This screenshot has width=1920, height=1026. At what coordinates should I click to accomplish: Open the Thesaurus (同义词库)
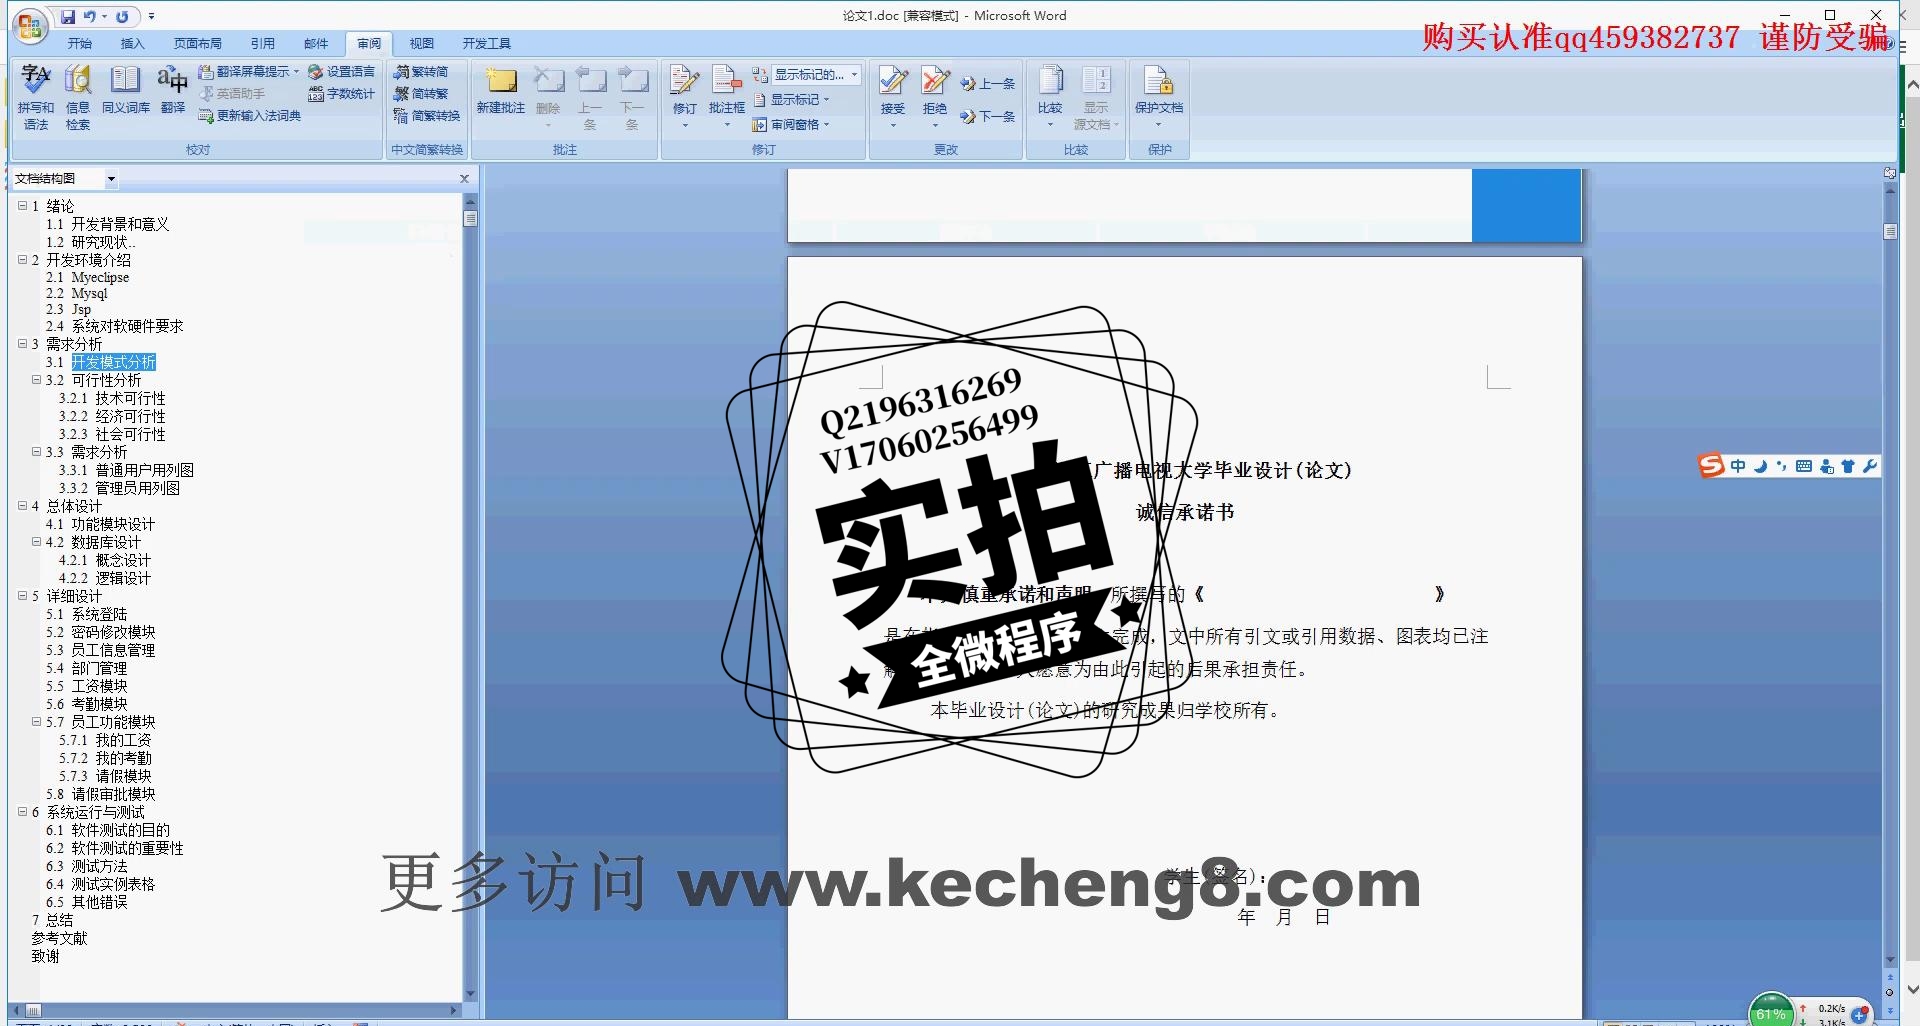pyautogui.click(x=125, y=90)
